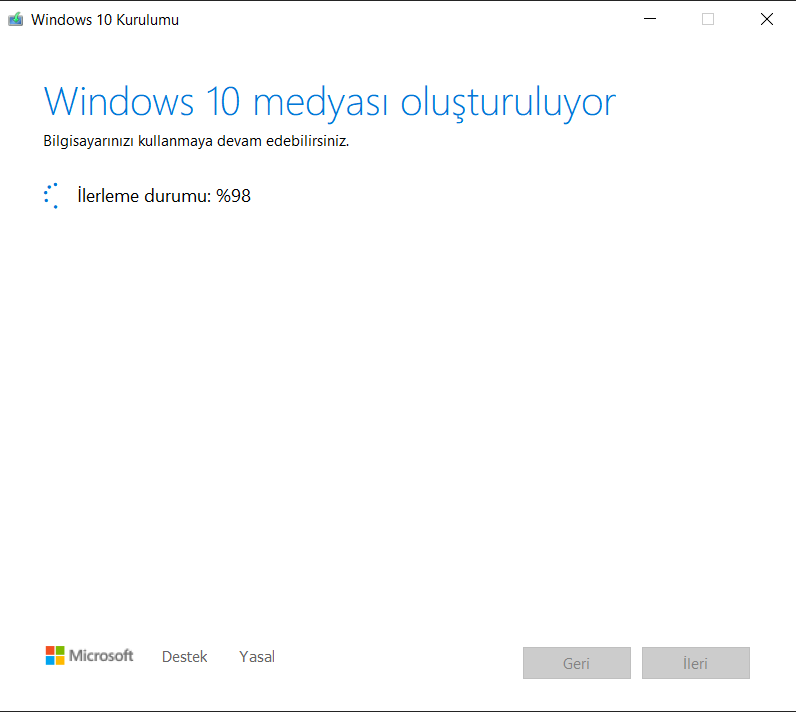Click the İleri button

click(x=695, y=663)
